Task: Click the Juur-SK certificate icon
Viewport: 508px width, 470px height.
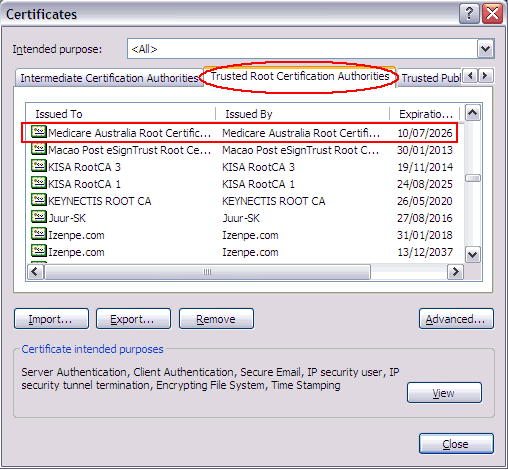Action: click(39, 217)
